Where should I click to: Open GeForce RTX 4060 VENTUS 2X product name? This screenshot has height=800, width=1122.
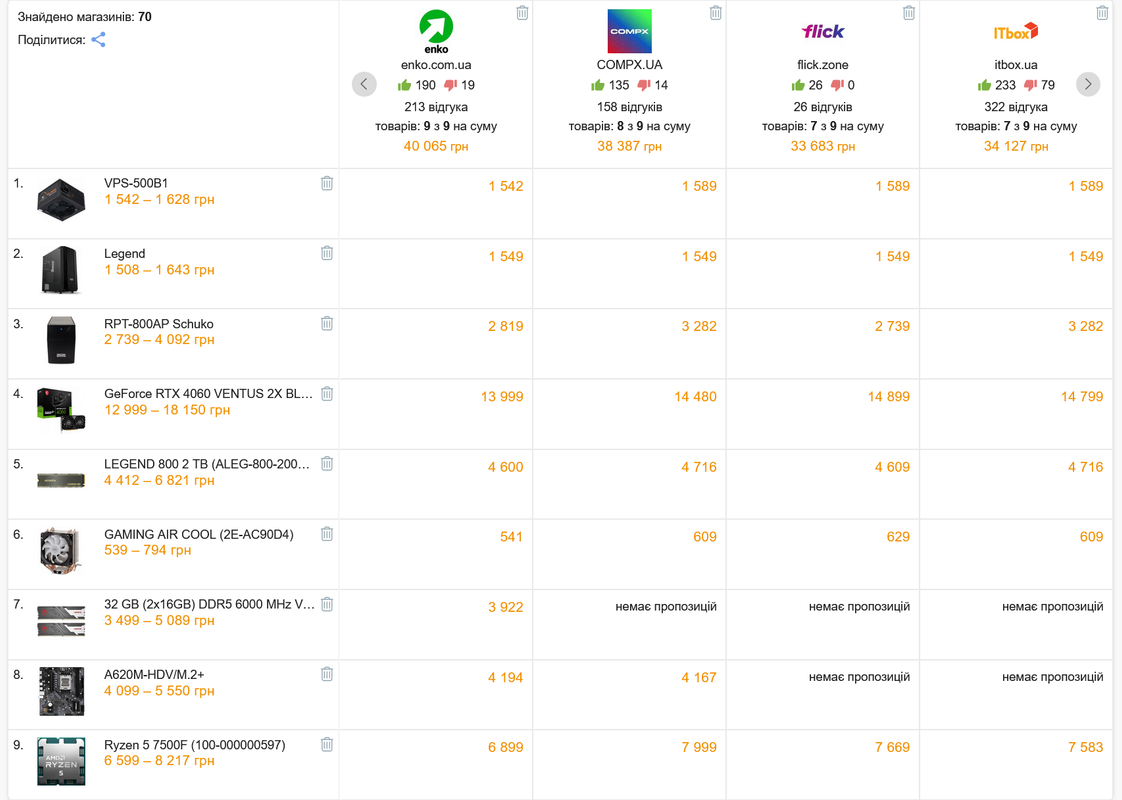pos(208,394)
